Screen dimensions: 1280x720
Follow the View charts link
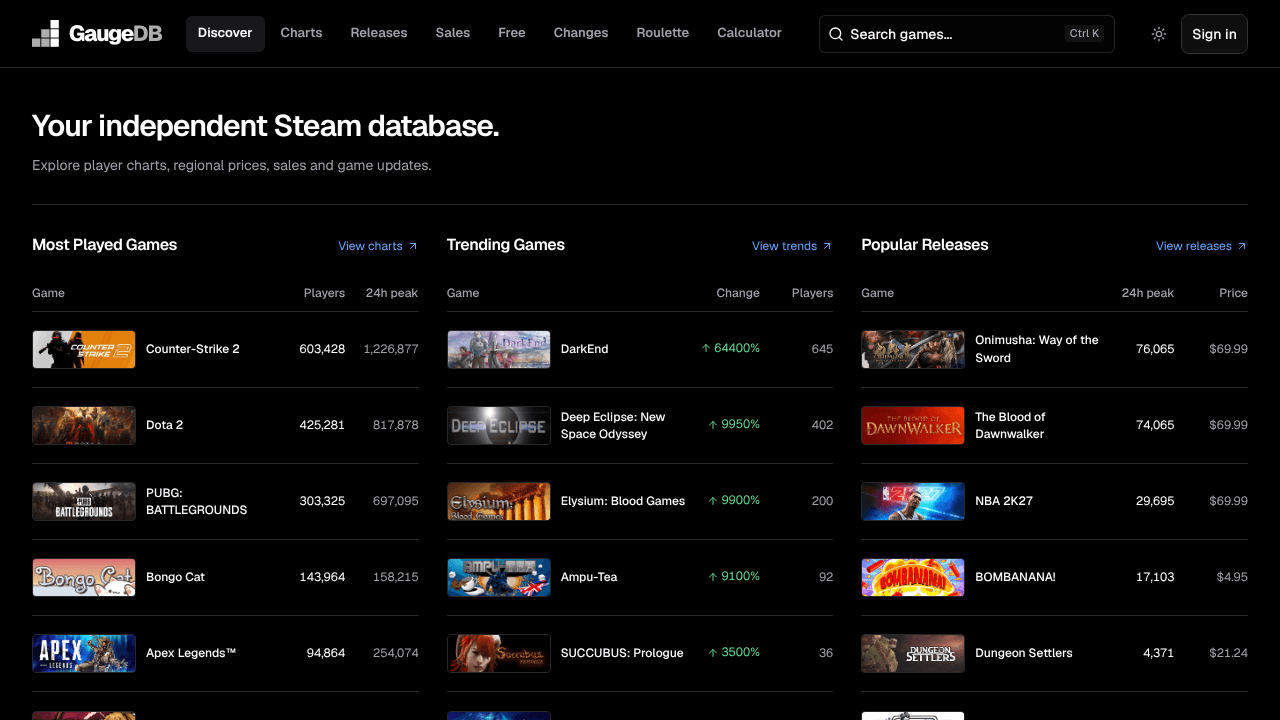pyautogui.click(x=378, y=246)
